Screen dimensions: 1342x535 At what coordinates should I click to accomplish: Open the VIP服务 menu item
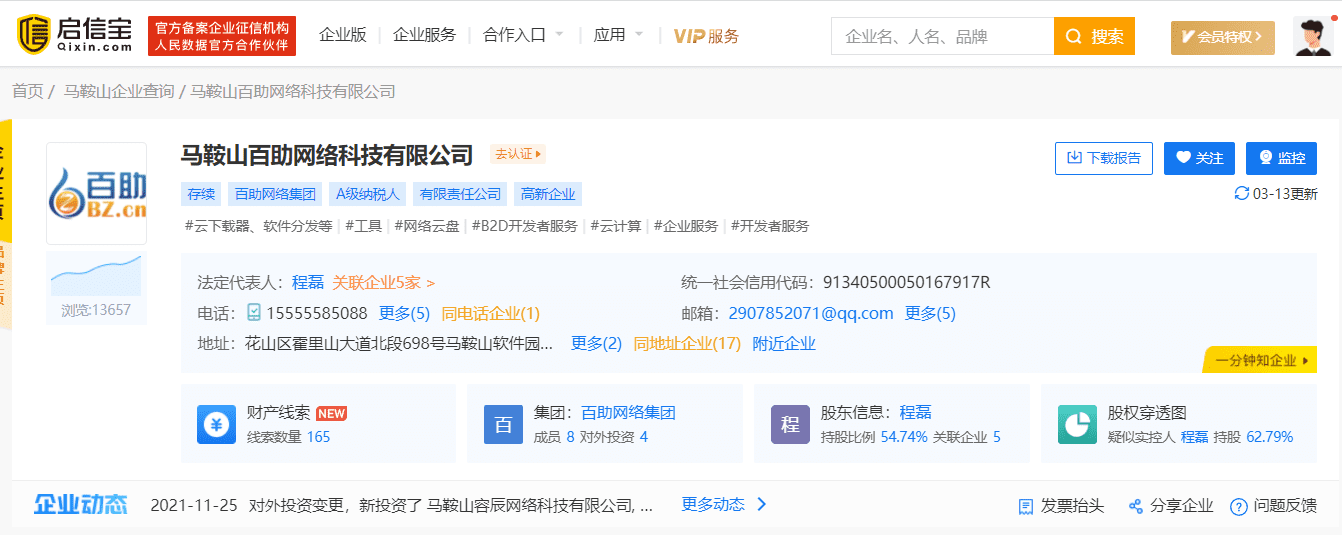[706, 36]
